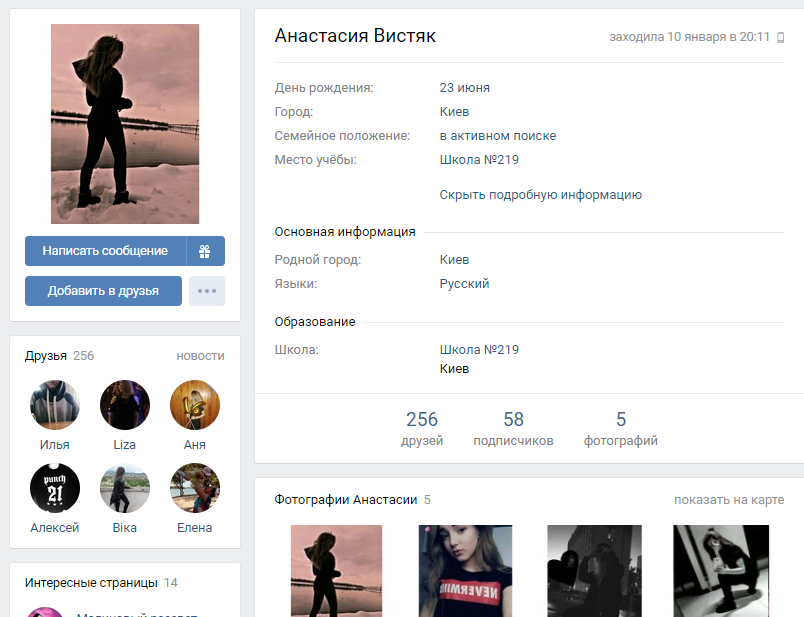Click the новости link in friends block
The height and width of the screenshot is (617, 804).
pyautogui.click(x=200, y=356)
